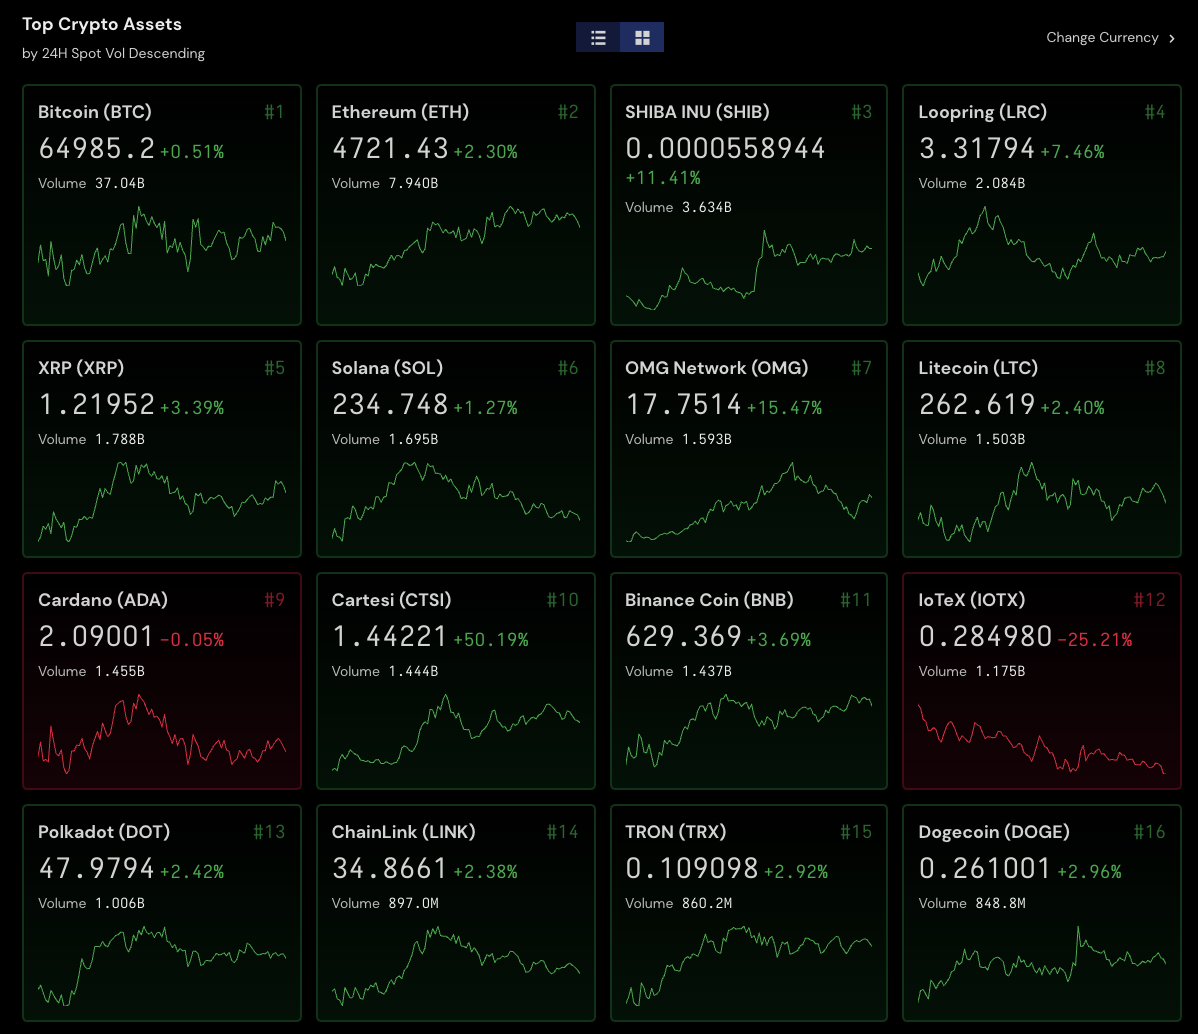Click the red #12 rank badge
1198x1034 pixels.
1149,600
